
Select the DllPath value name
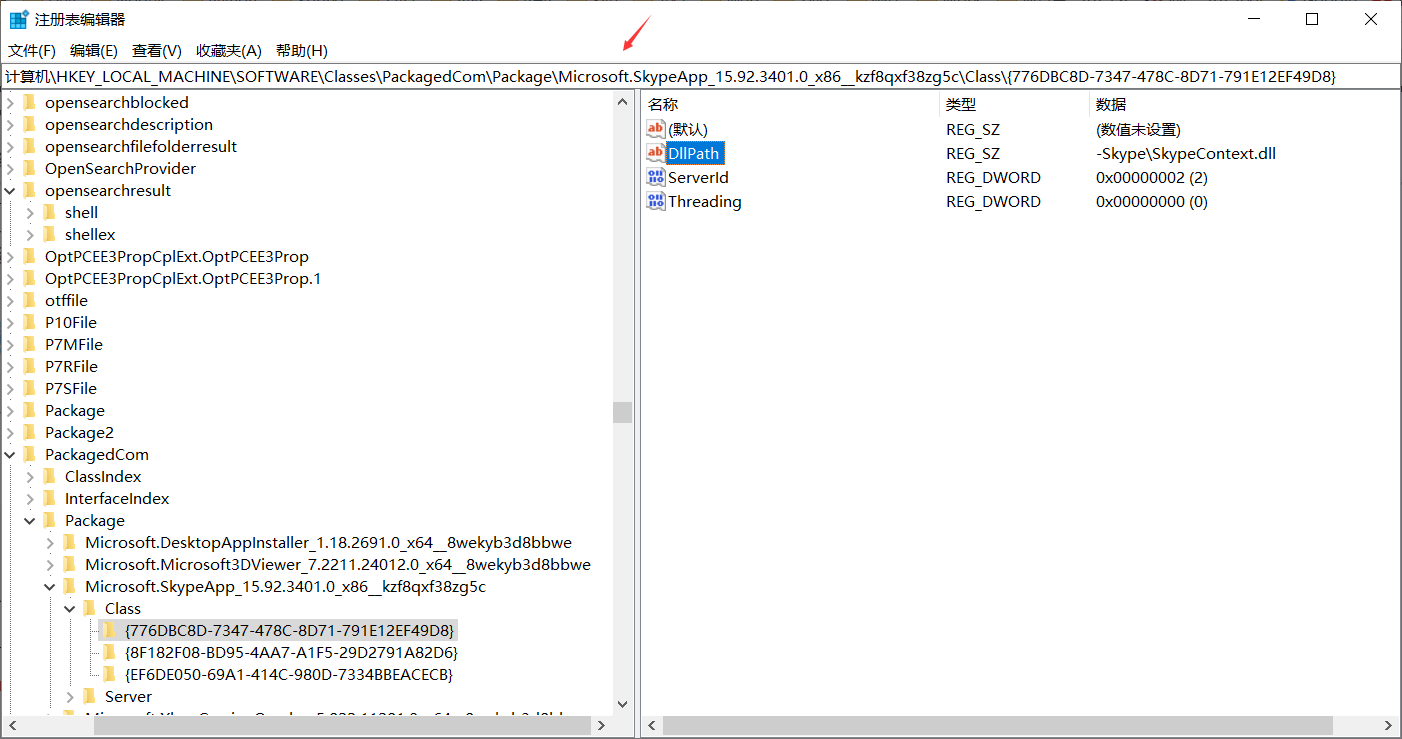click(694, 153)
